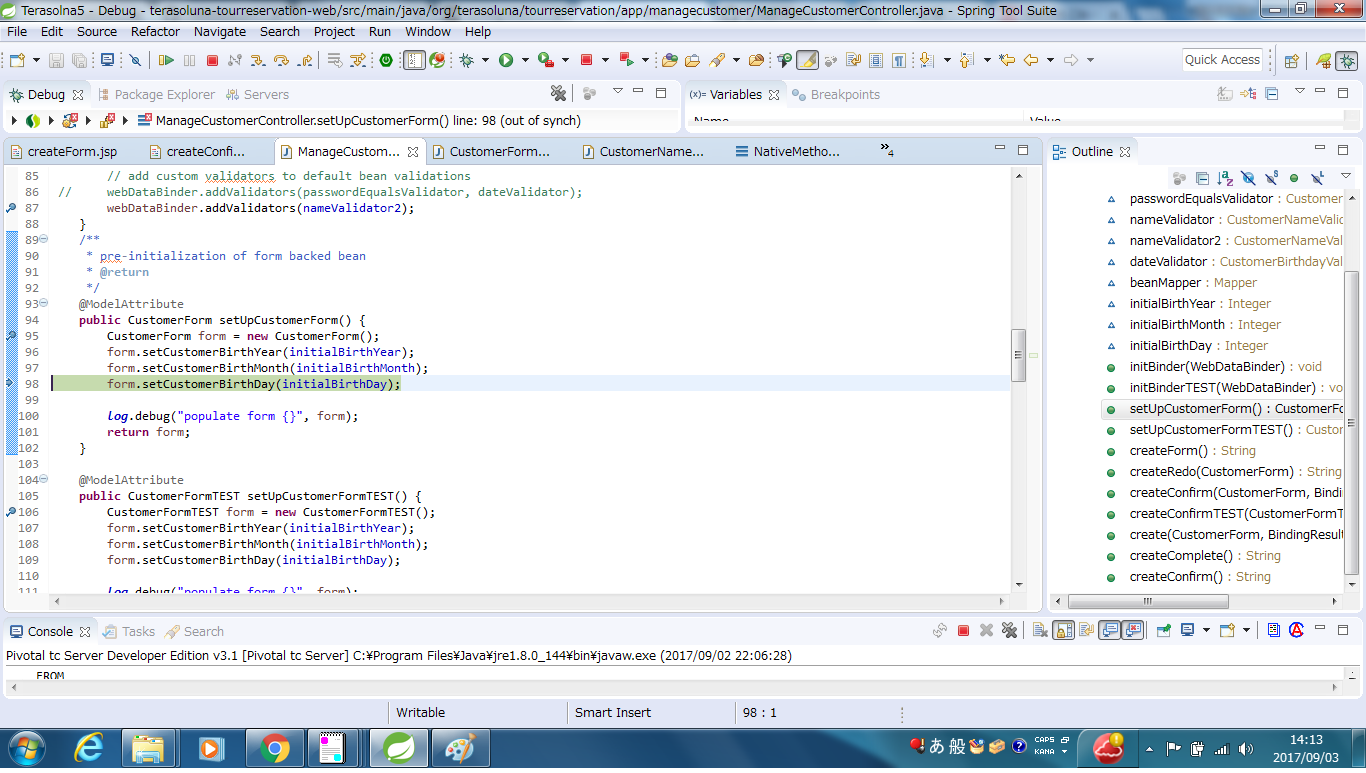Collapse the Javadoc fold at line 89
Viewport: 1366px width, 773px height.
pos(43,240)
